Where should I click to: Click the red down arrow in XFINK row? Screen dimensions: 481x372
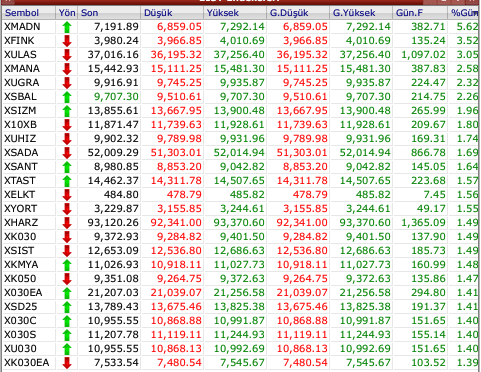tap(67, 41)
